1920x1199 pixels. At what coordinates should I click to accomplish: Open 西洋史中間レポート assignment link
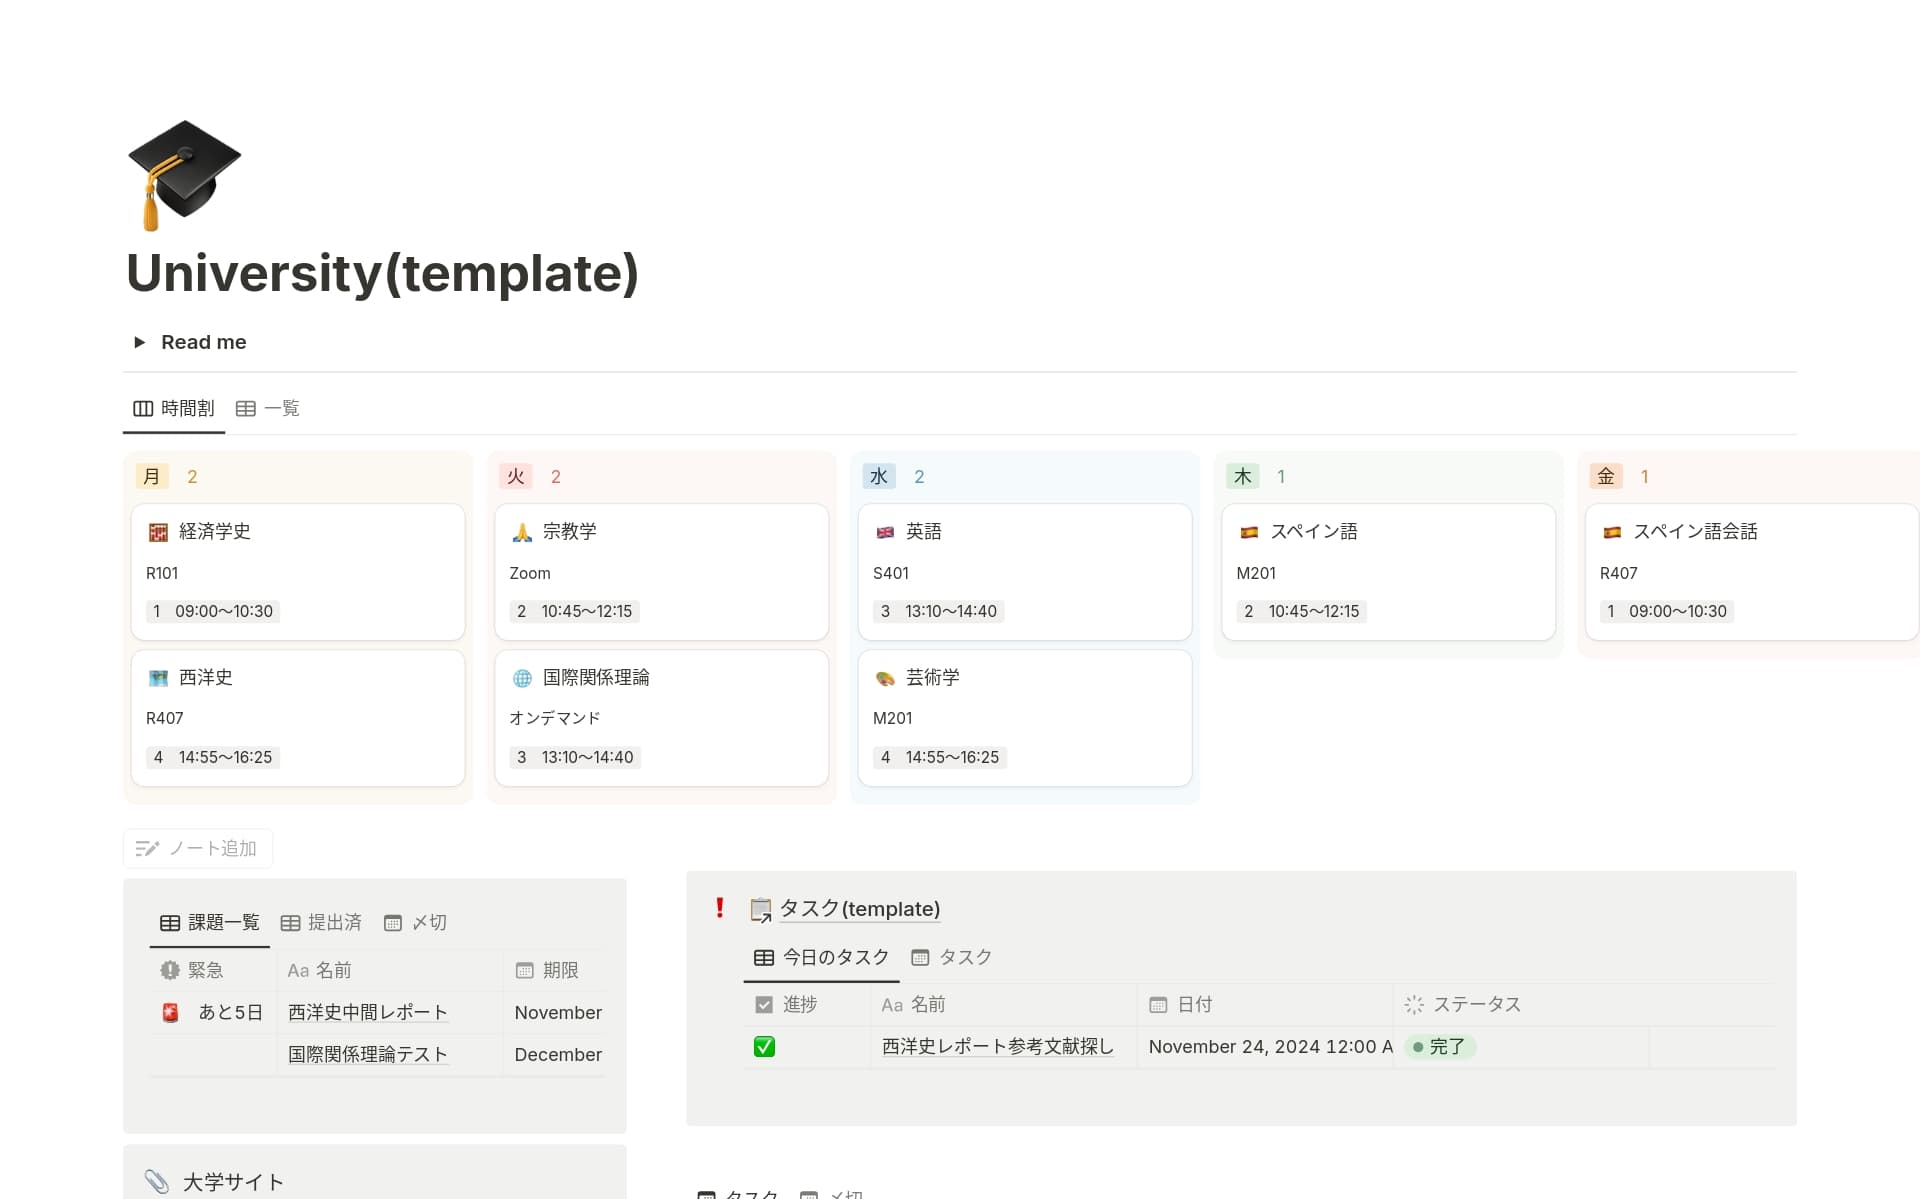pos(367,1012)
